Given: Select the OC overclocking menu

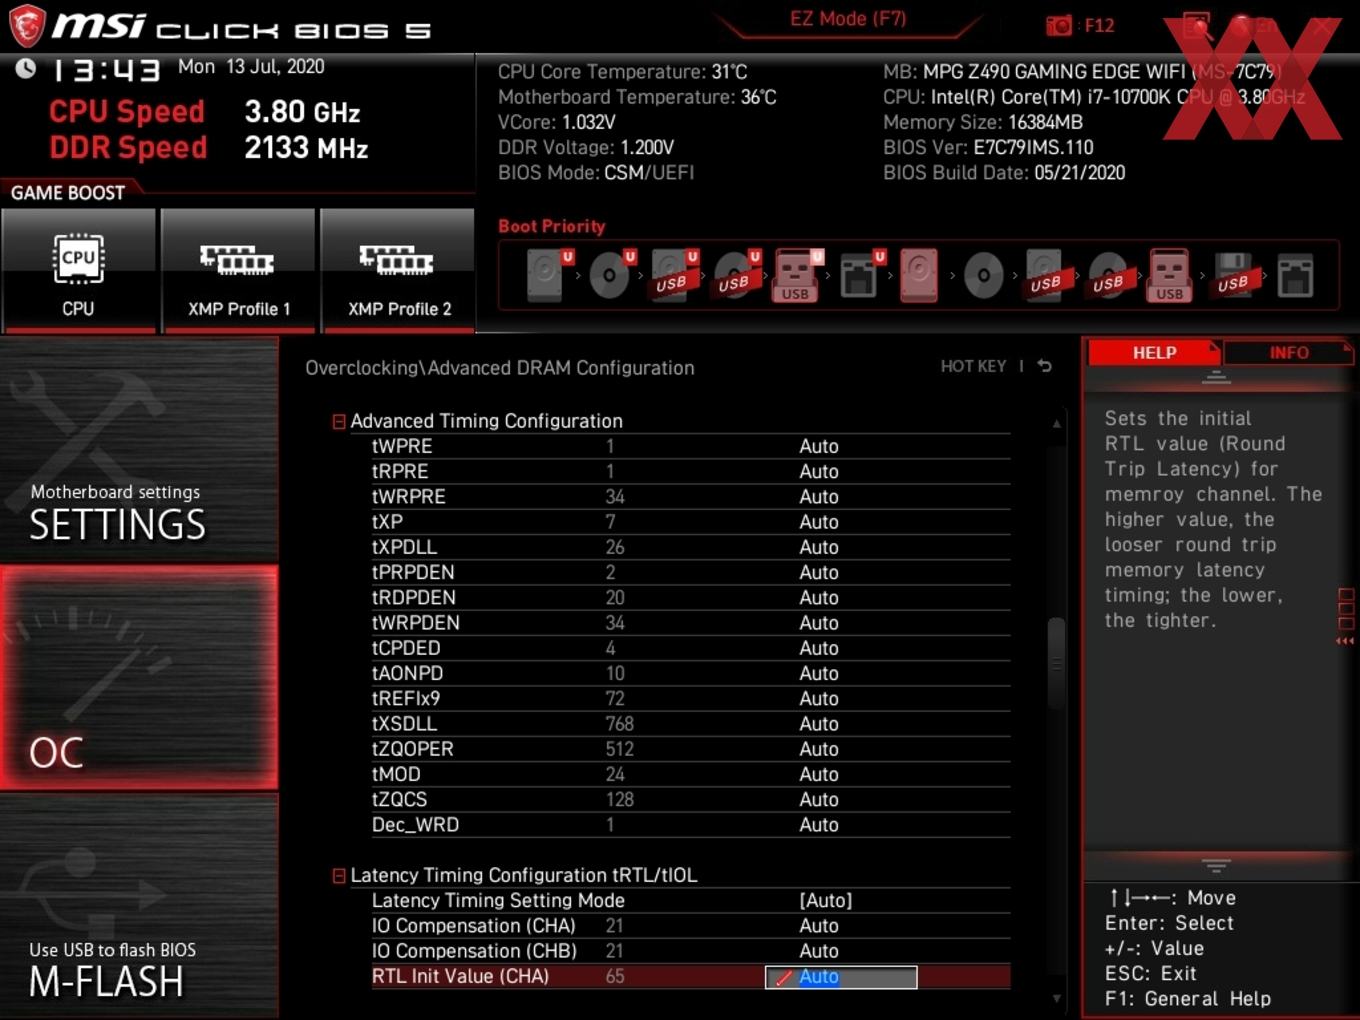Looking at the screenshot, I should pos(139,678).
